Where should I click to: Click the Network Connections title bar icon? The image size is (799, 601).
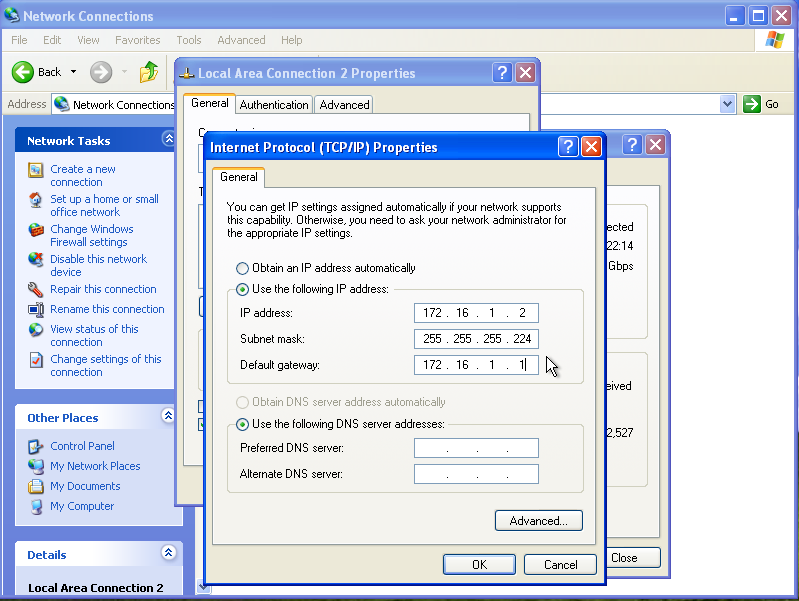click(x=12, y=15)
